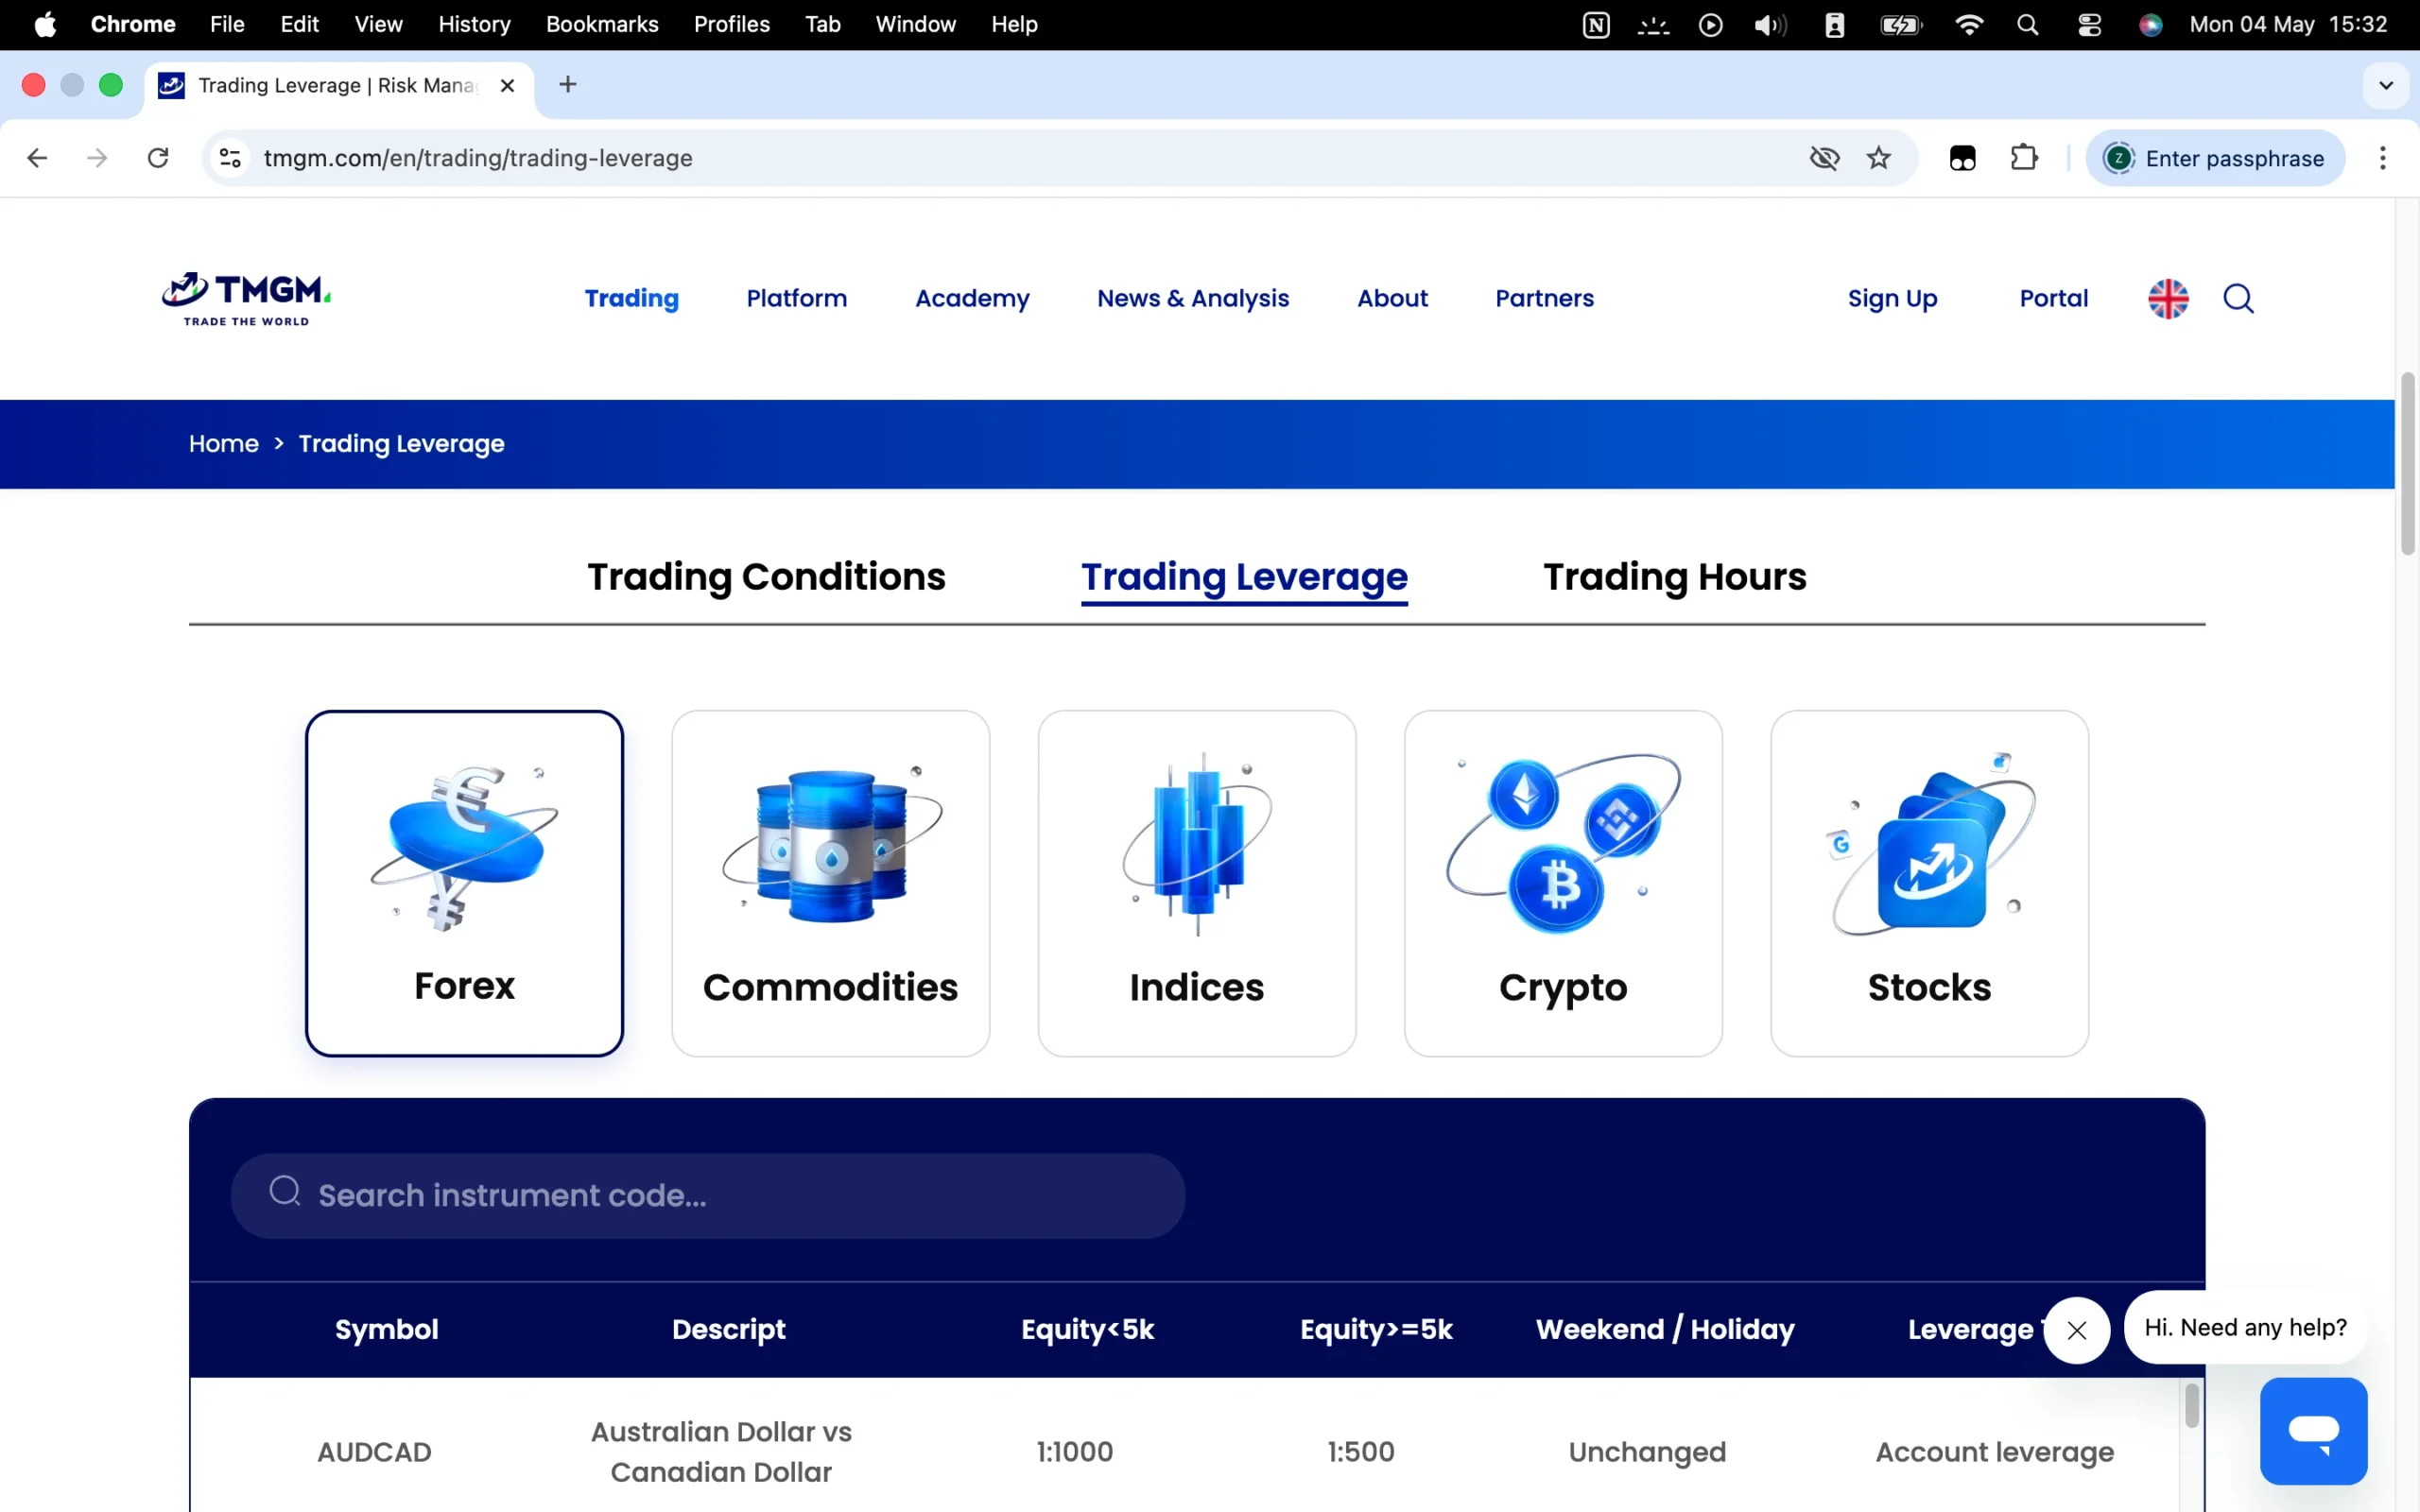Click the browser address bar URL
The image size is (2420, 1512).
click(x=478, y=158)
